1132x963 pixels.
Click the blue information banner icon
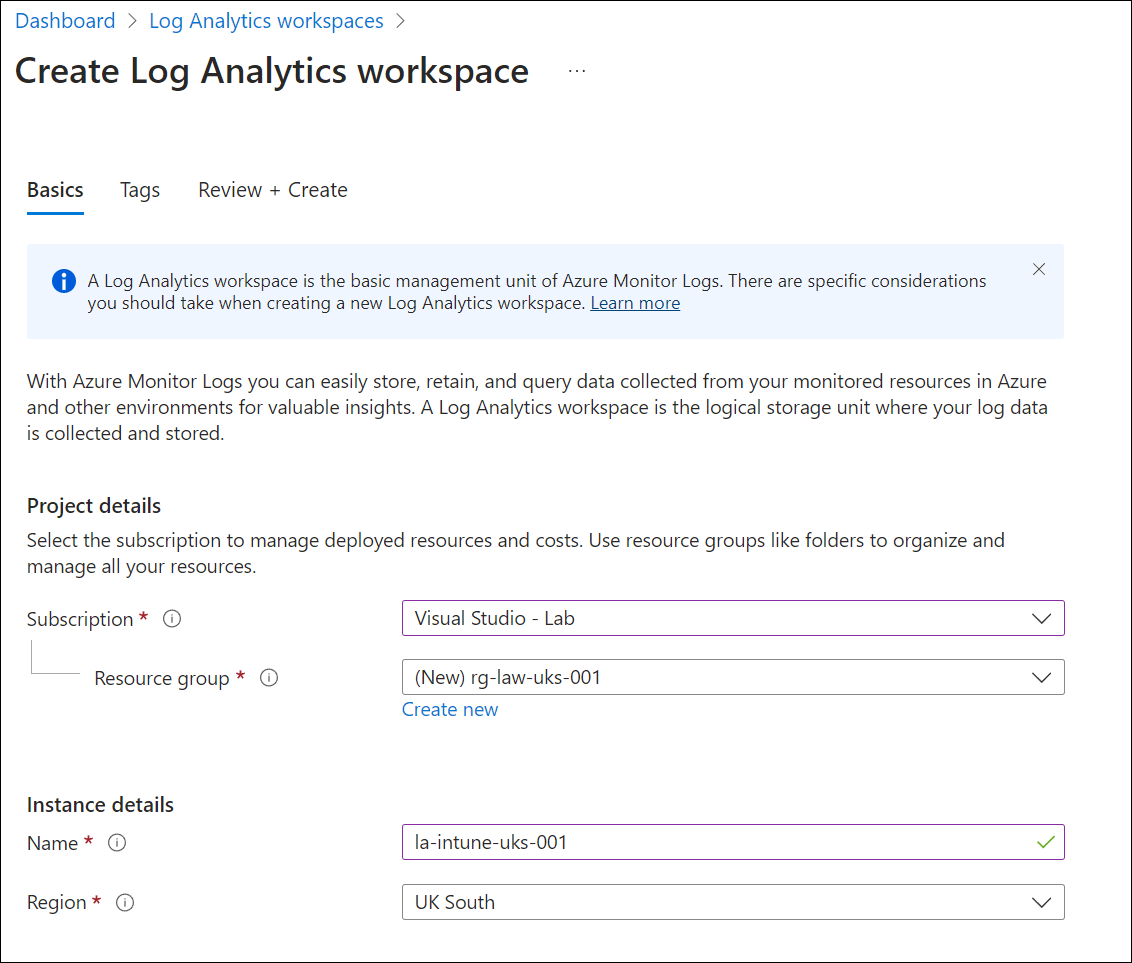pyautogui.click(x=63, y=281)
